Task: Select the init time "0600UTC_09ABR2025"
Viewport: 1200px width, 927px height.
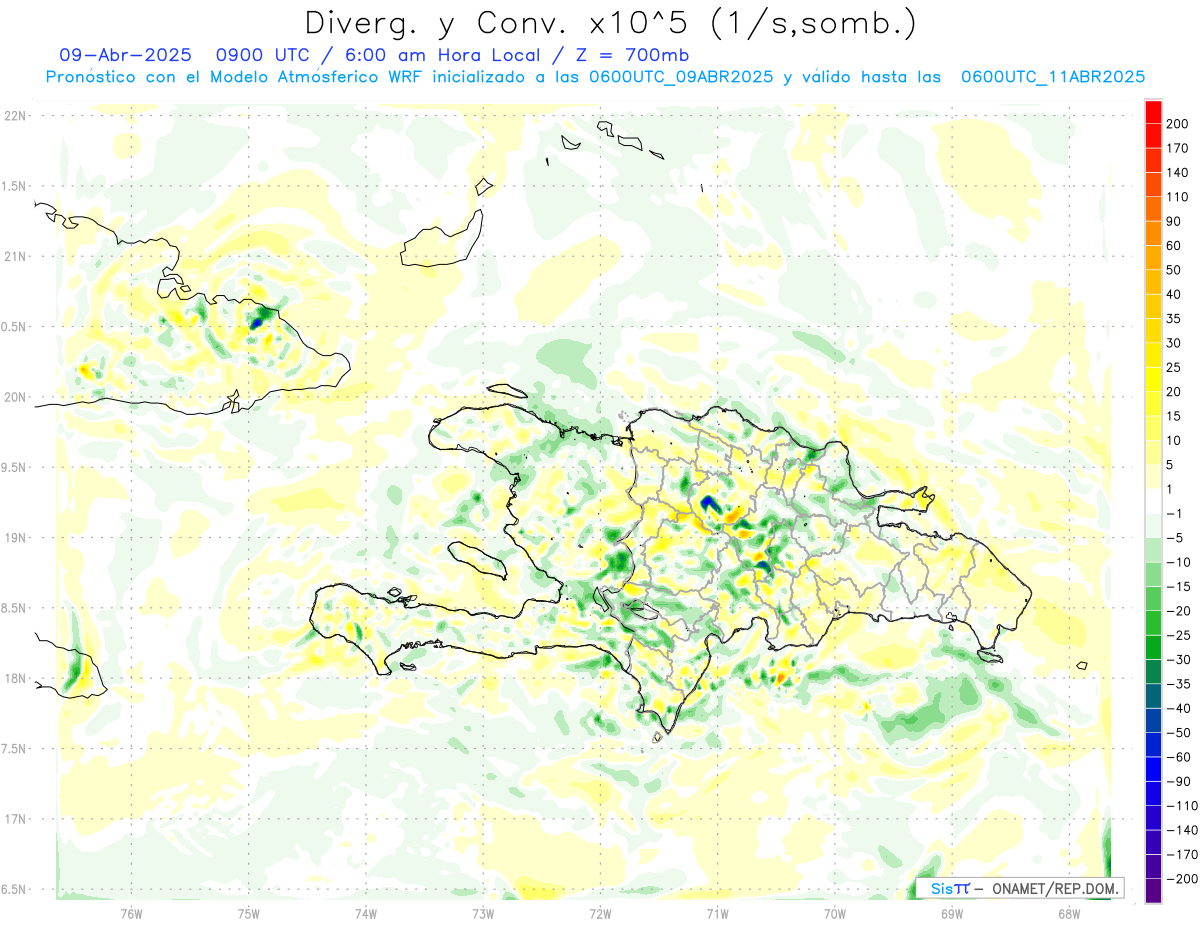Action: tap(681, 76)
